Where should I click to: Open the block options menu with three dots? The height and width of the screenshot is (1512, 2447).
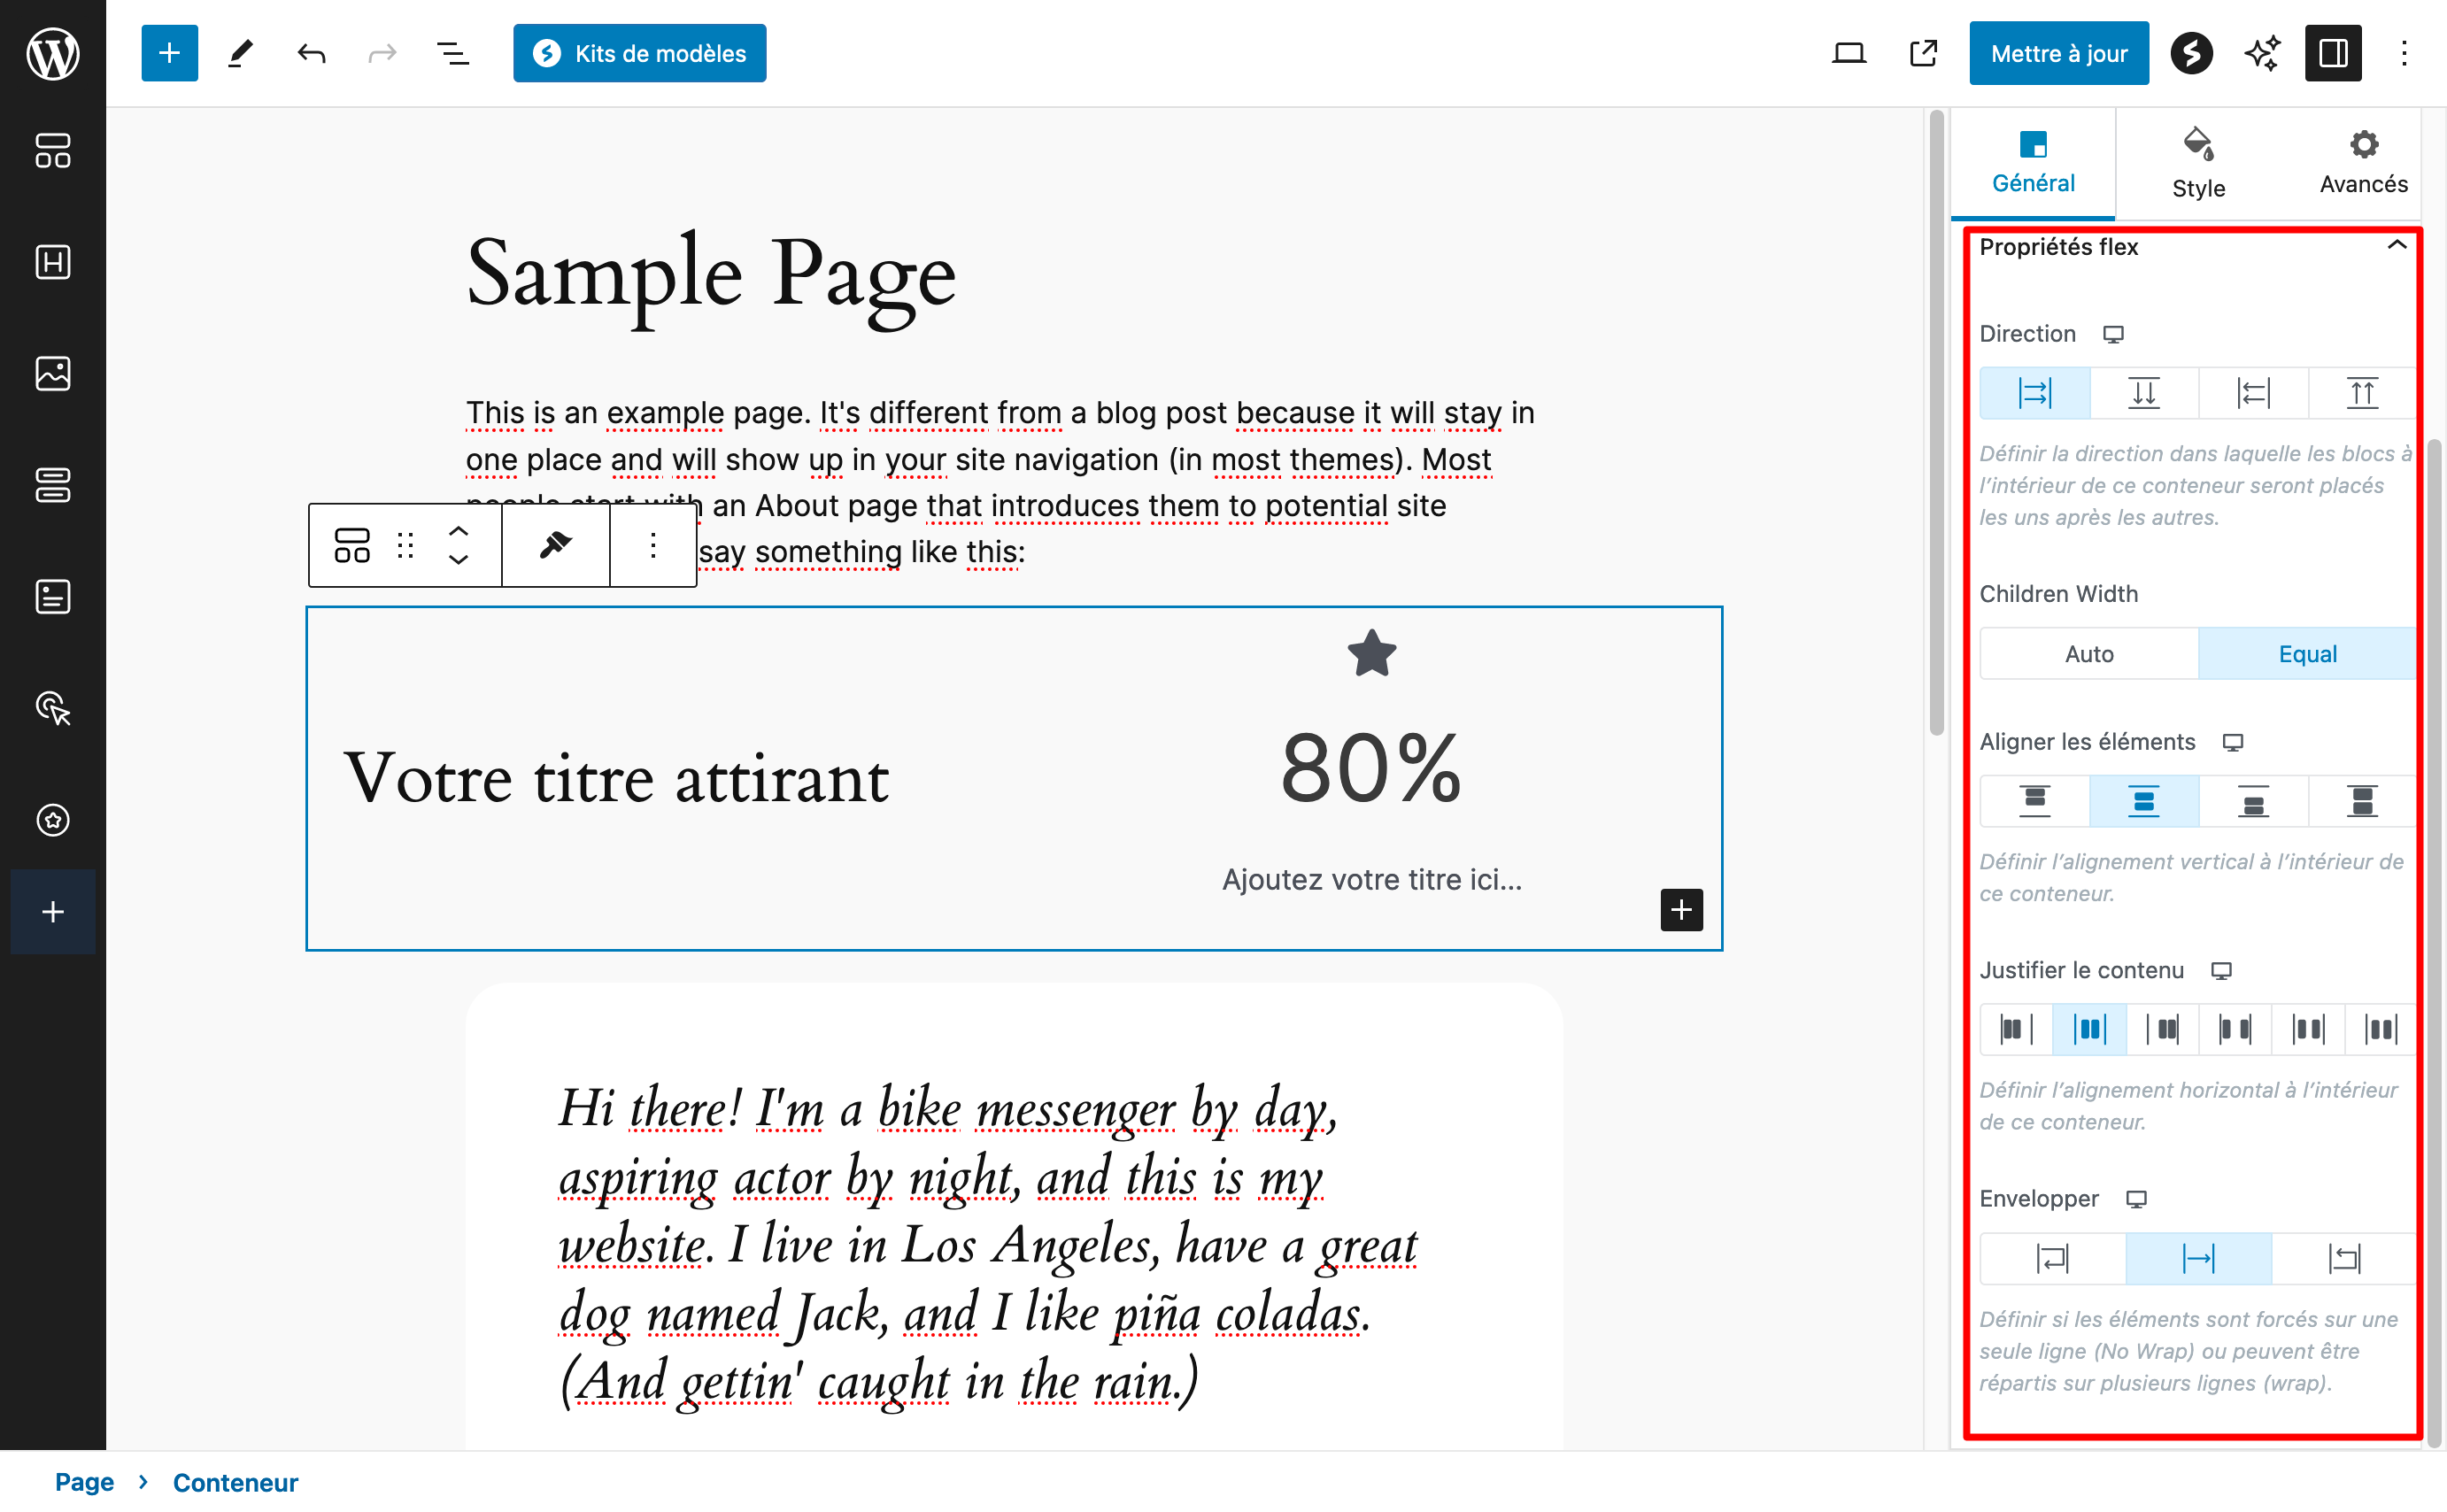[x=652, y=545]
